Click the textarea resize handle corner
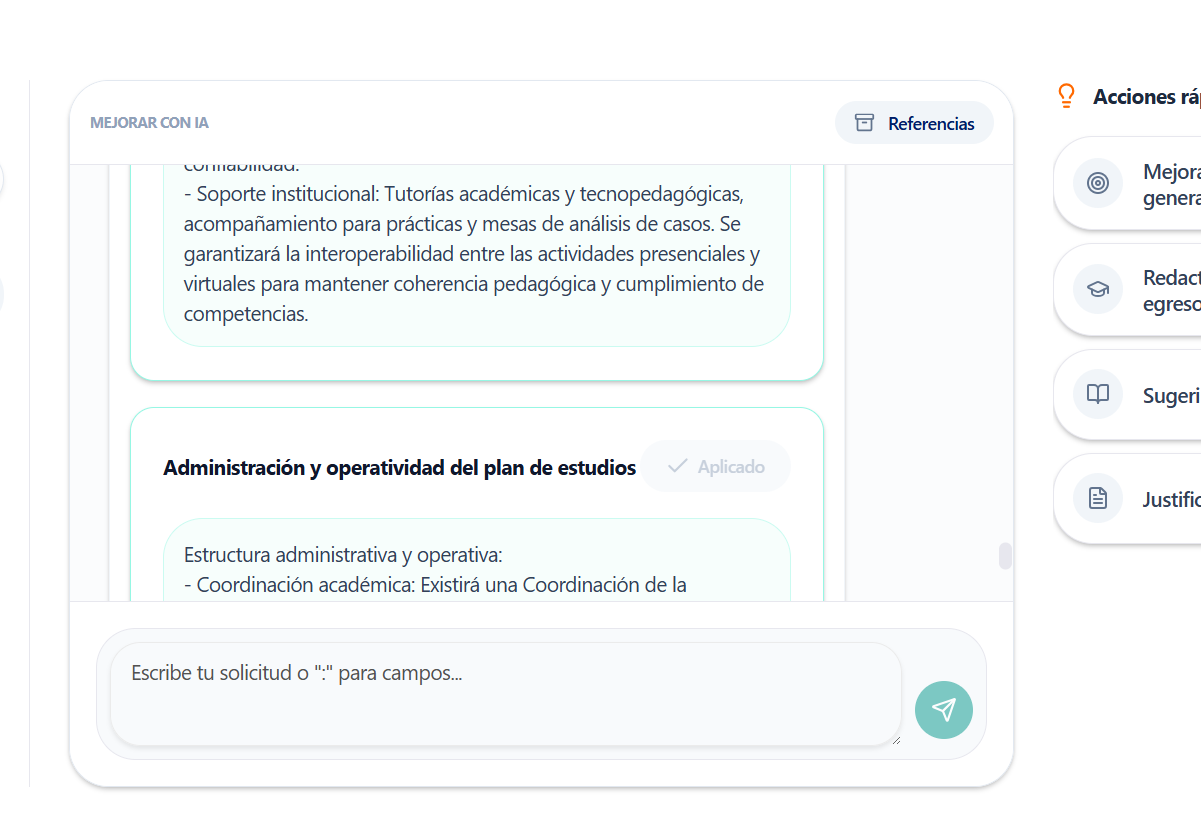Image resolution: width=1201 pixels, height=821 pixels. [x=896, y=741]
